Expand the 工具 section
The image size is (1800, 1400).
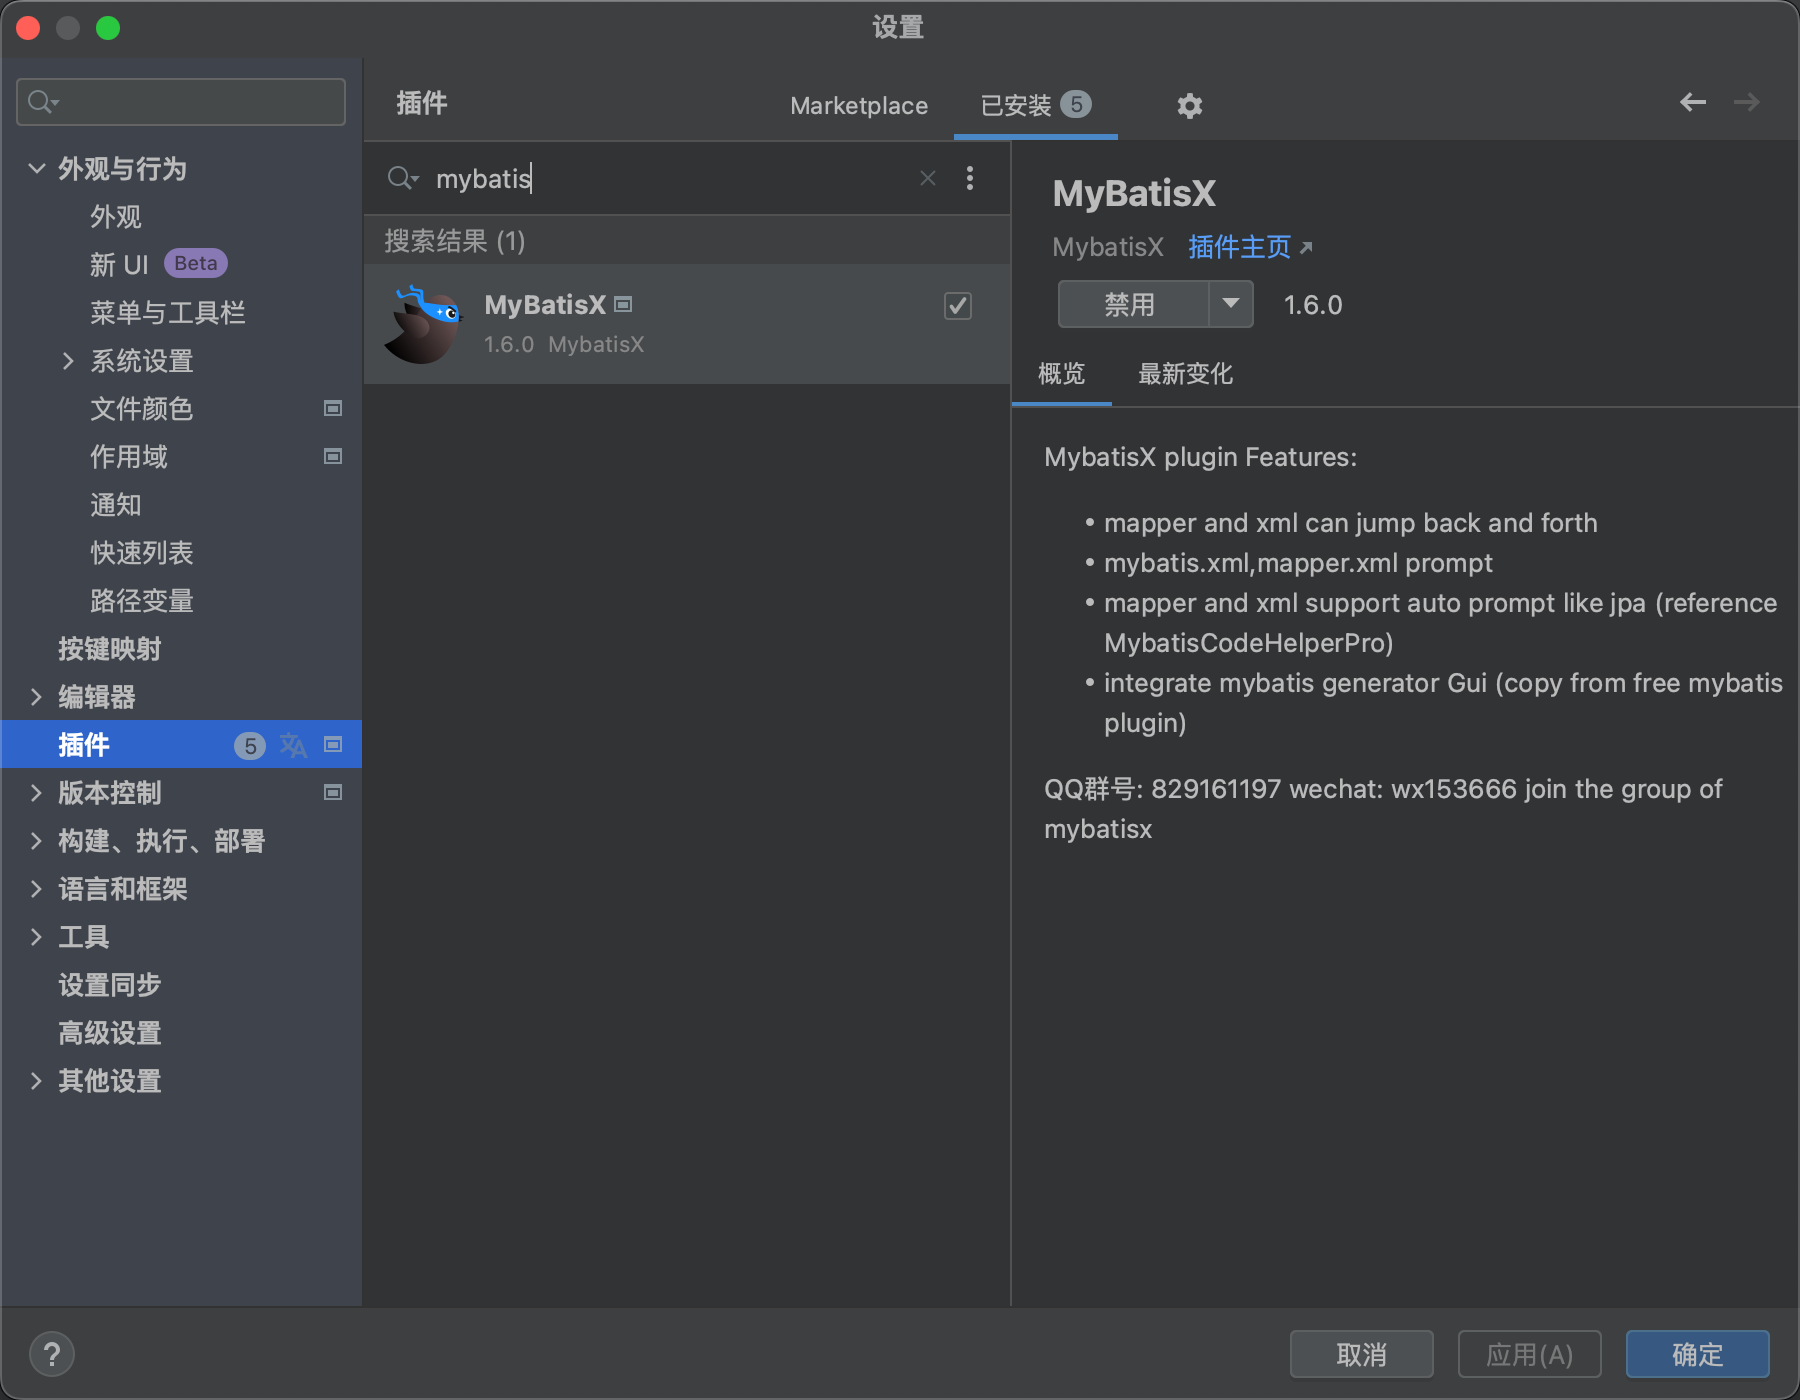[x=36, y=936]
